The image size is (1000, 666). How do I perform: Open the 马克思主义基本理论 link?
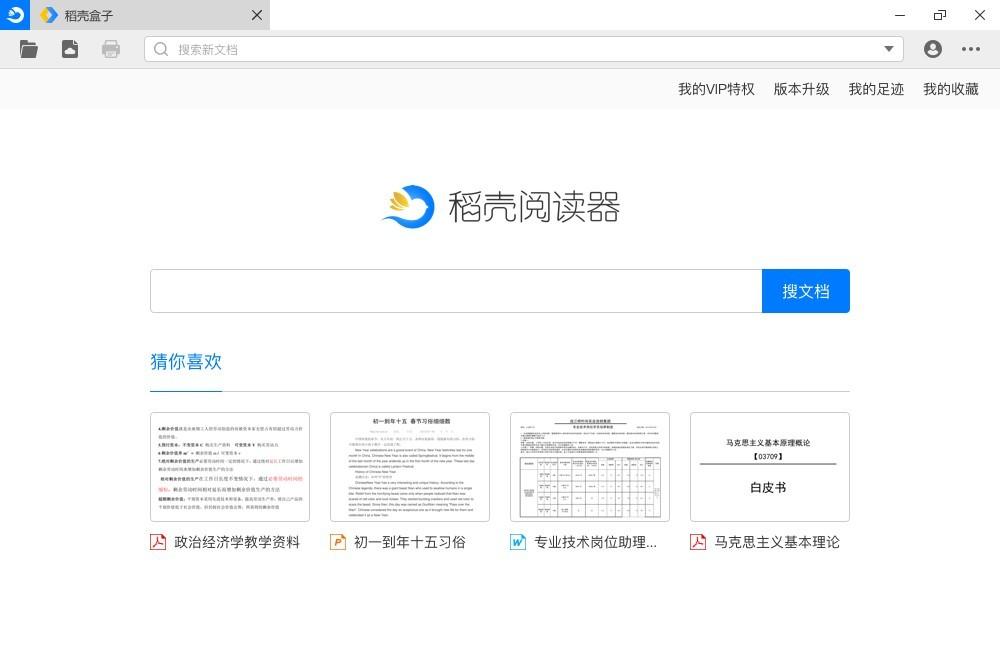click(777, 542)
